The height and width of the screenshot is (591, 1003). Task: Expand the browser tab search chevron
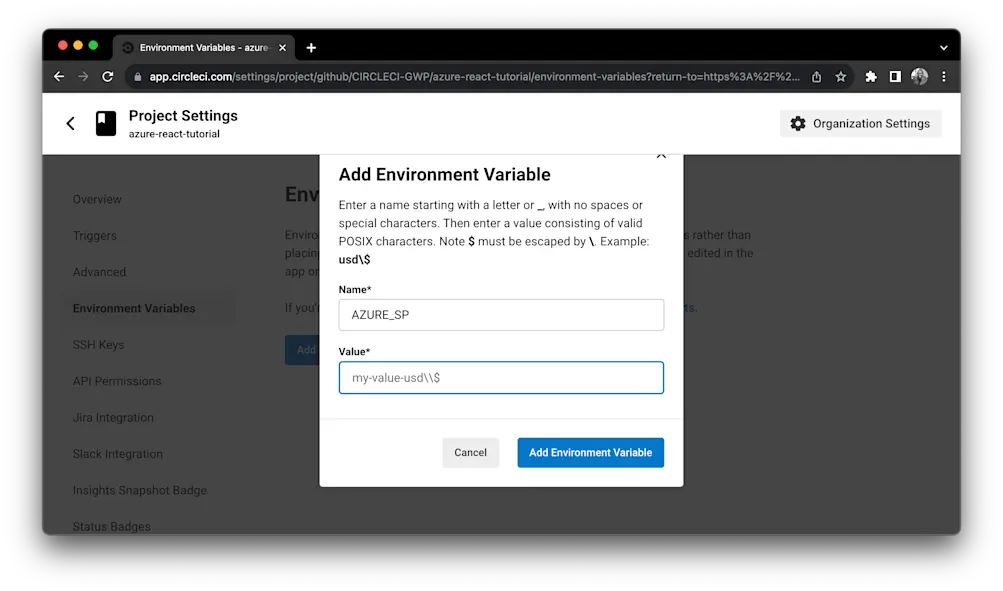[x=942, y=46]
